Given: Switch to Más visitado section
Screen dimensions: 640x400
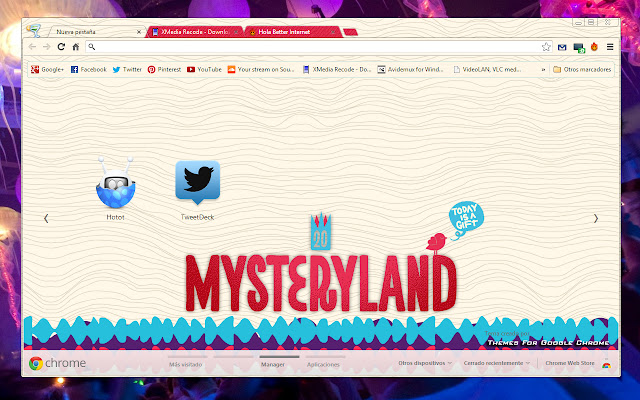Looking at the screenshot, I should (186, 364).
